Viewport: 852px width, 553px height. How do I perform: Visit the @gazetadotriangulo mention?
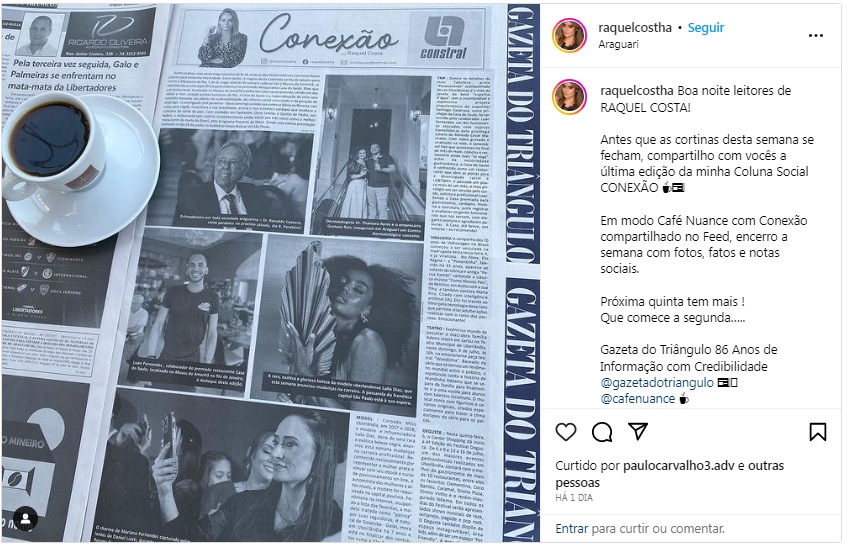point(656,382)
